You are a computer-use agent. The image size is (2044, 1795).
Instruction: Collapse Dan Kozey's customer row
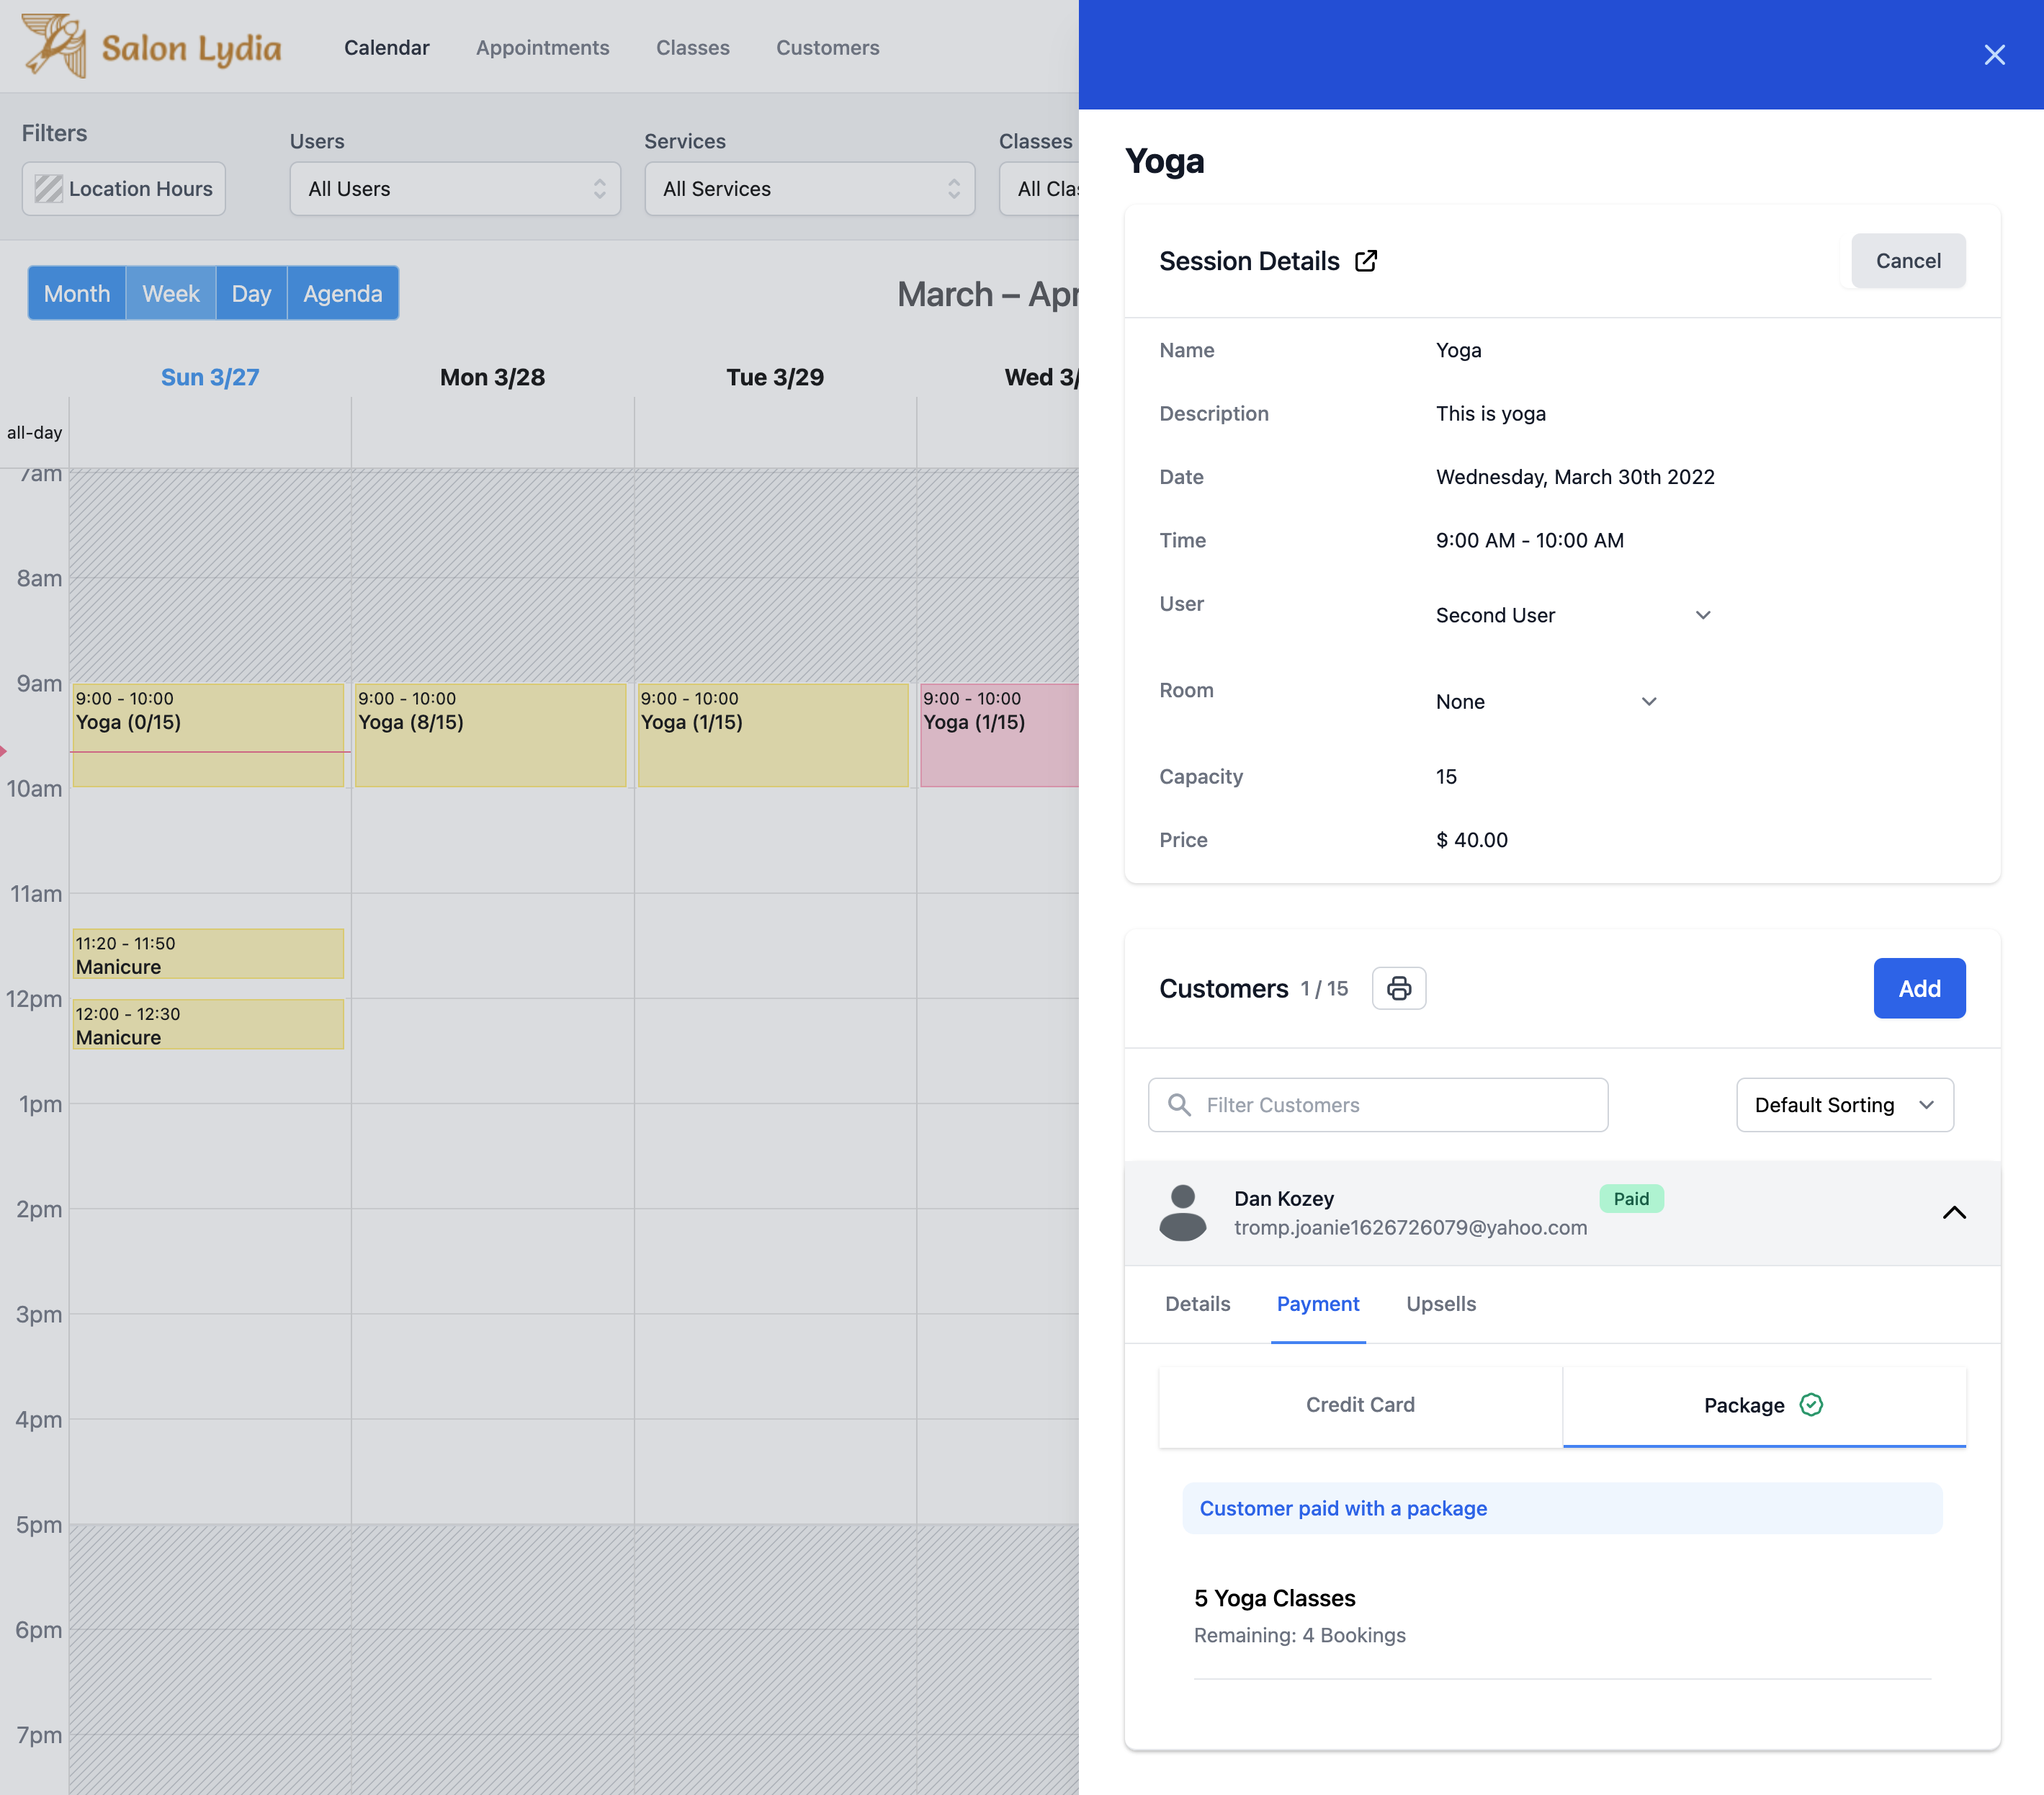(1953, 1212)
